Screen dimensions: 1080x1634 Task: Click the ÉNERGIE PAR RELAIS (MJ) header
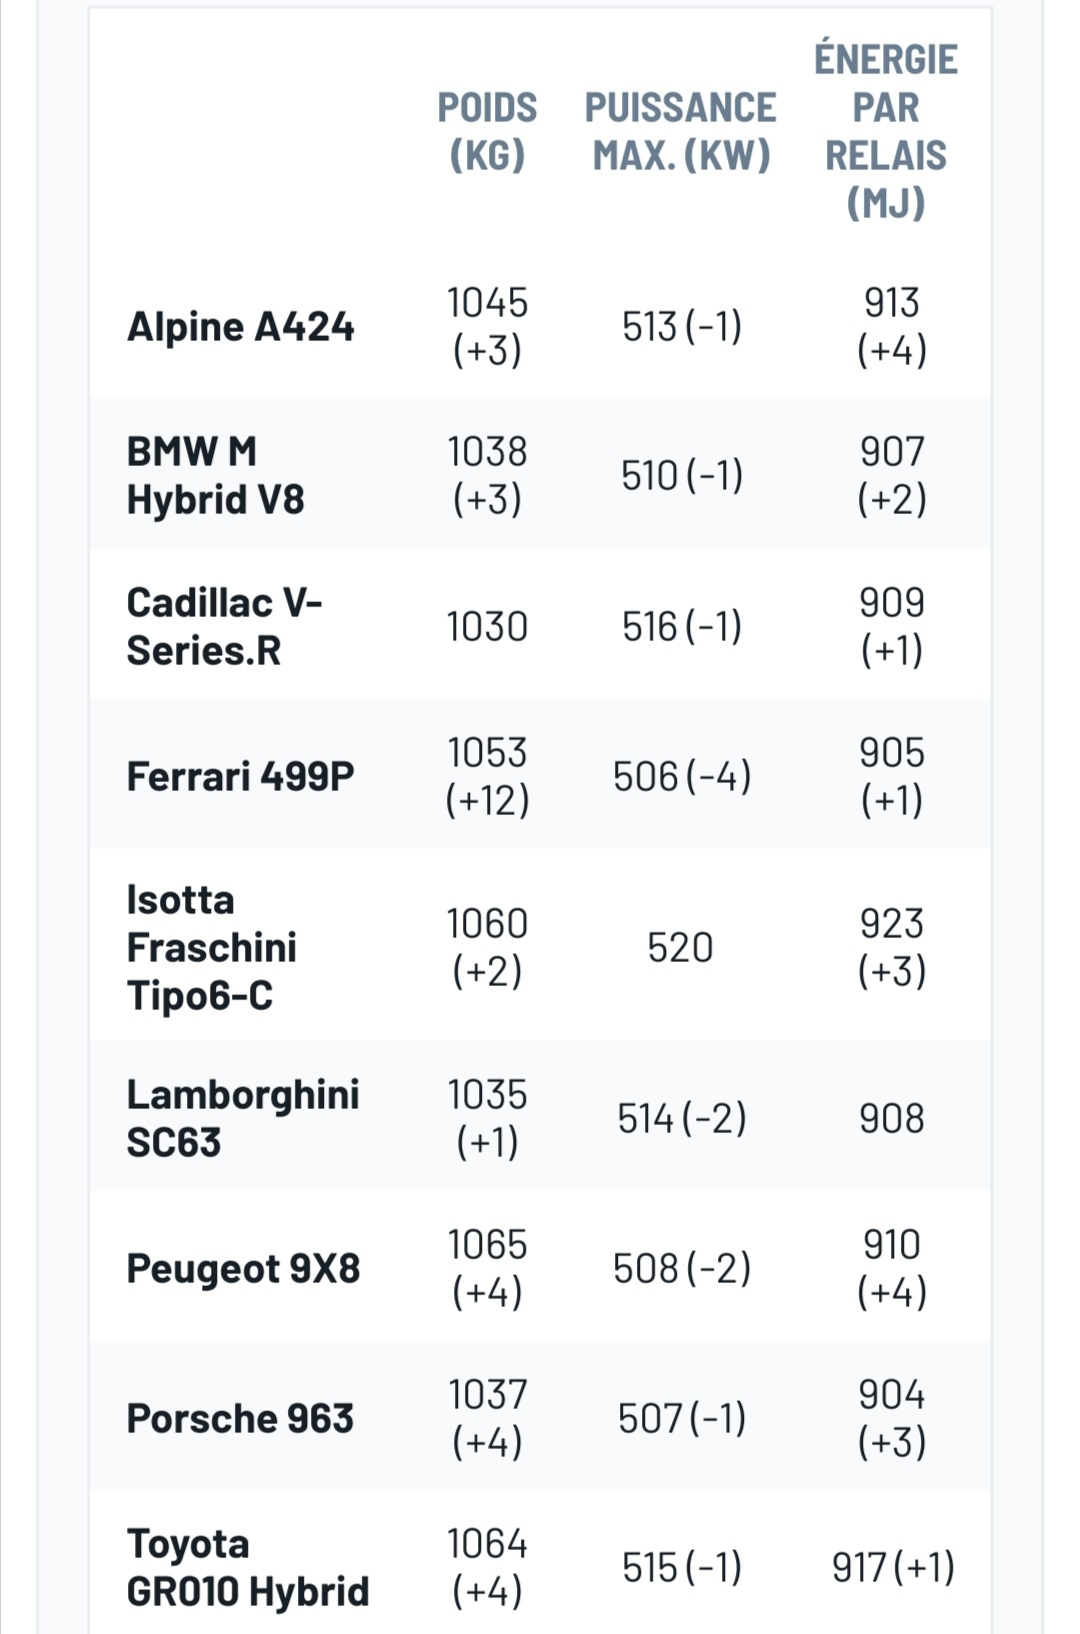coord(886,131)
